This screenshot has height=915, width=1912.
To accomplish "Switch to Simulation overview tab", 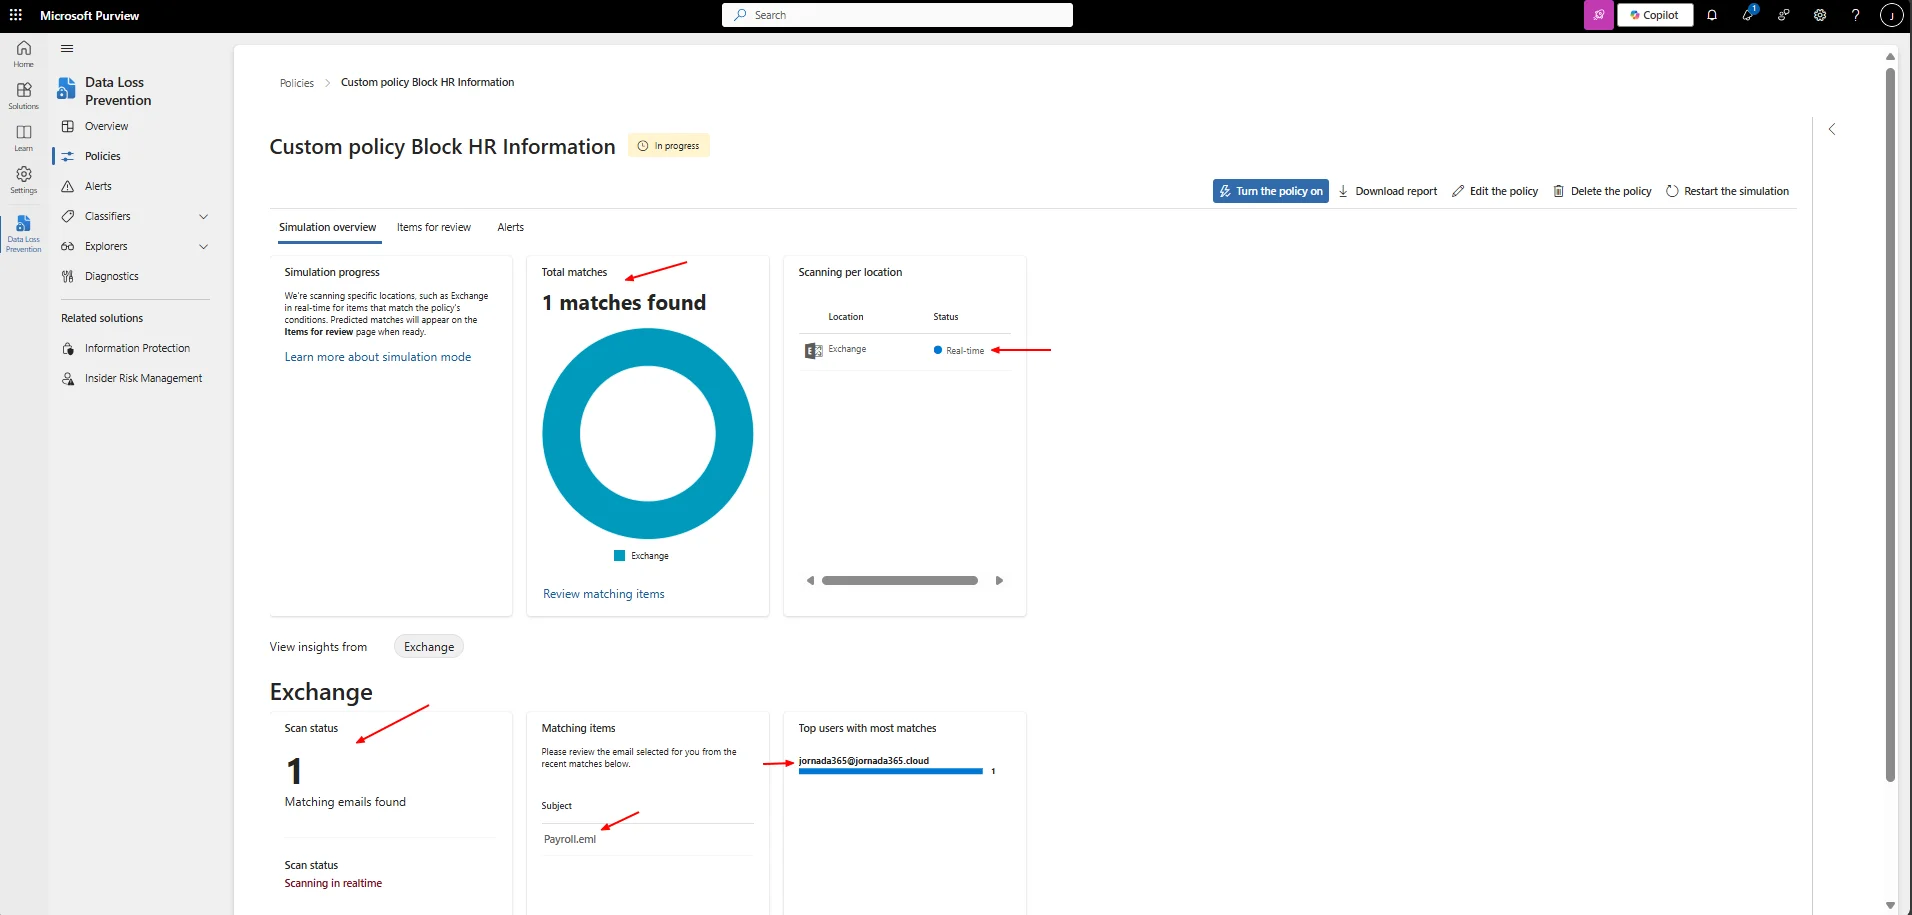I will [x=327, y=227].
